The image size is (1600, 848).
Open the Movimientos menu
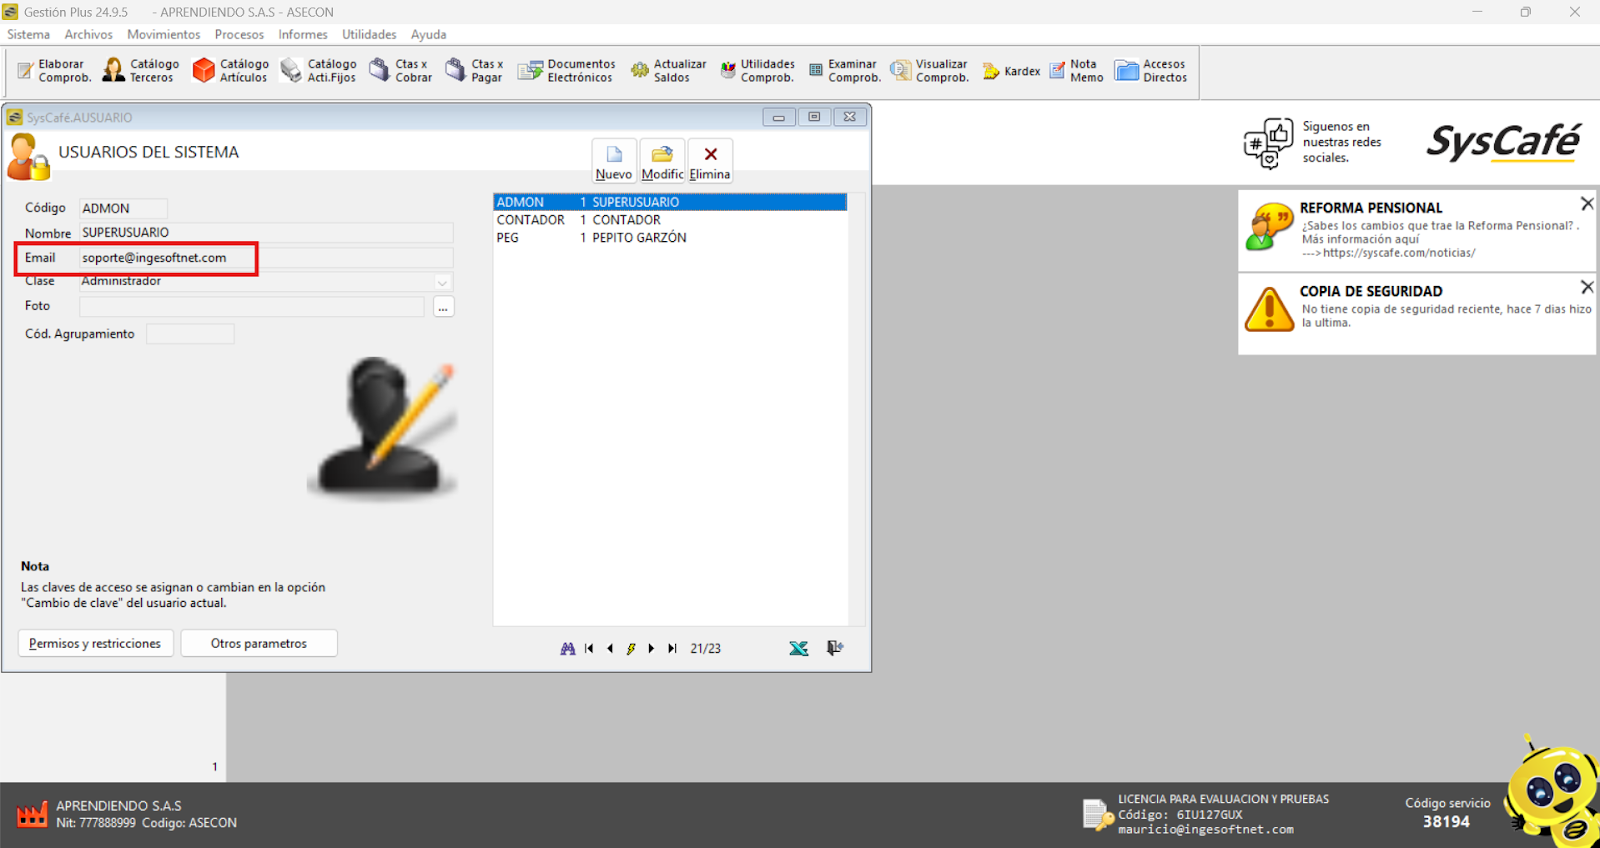[x=163, y=34]
